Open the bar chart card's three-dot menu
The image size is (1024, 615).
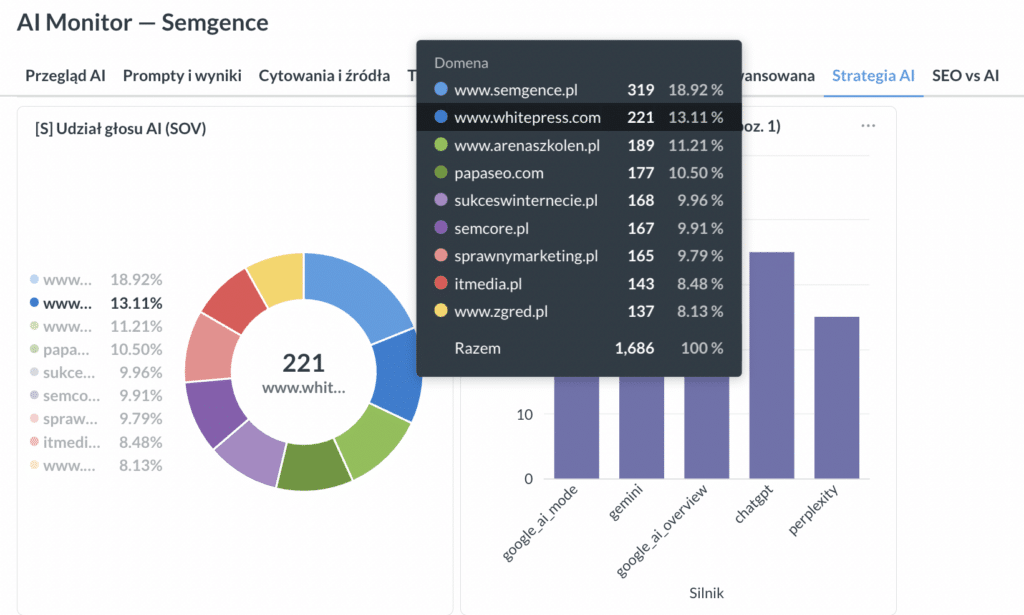pyautogui.click(x=867, y=126)
